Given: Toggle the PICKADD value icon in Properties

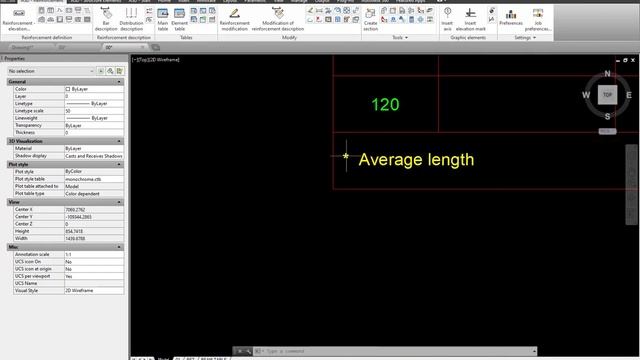Looking at the screenshot, I should (100, 71).
